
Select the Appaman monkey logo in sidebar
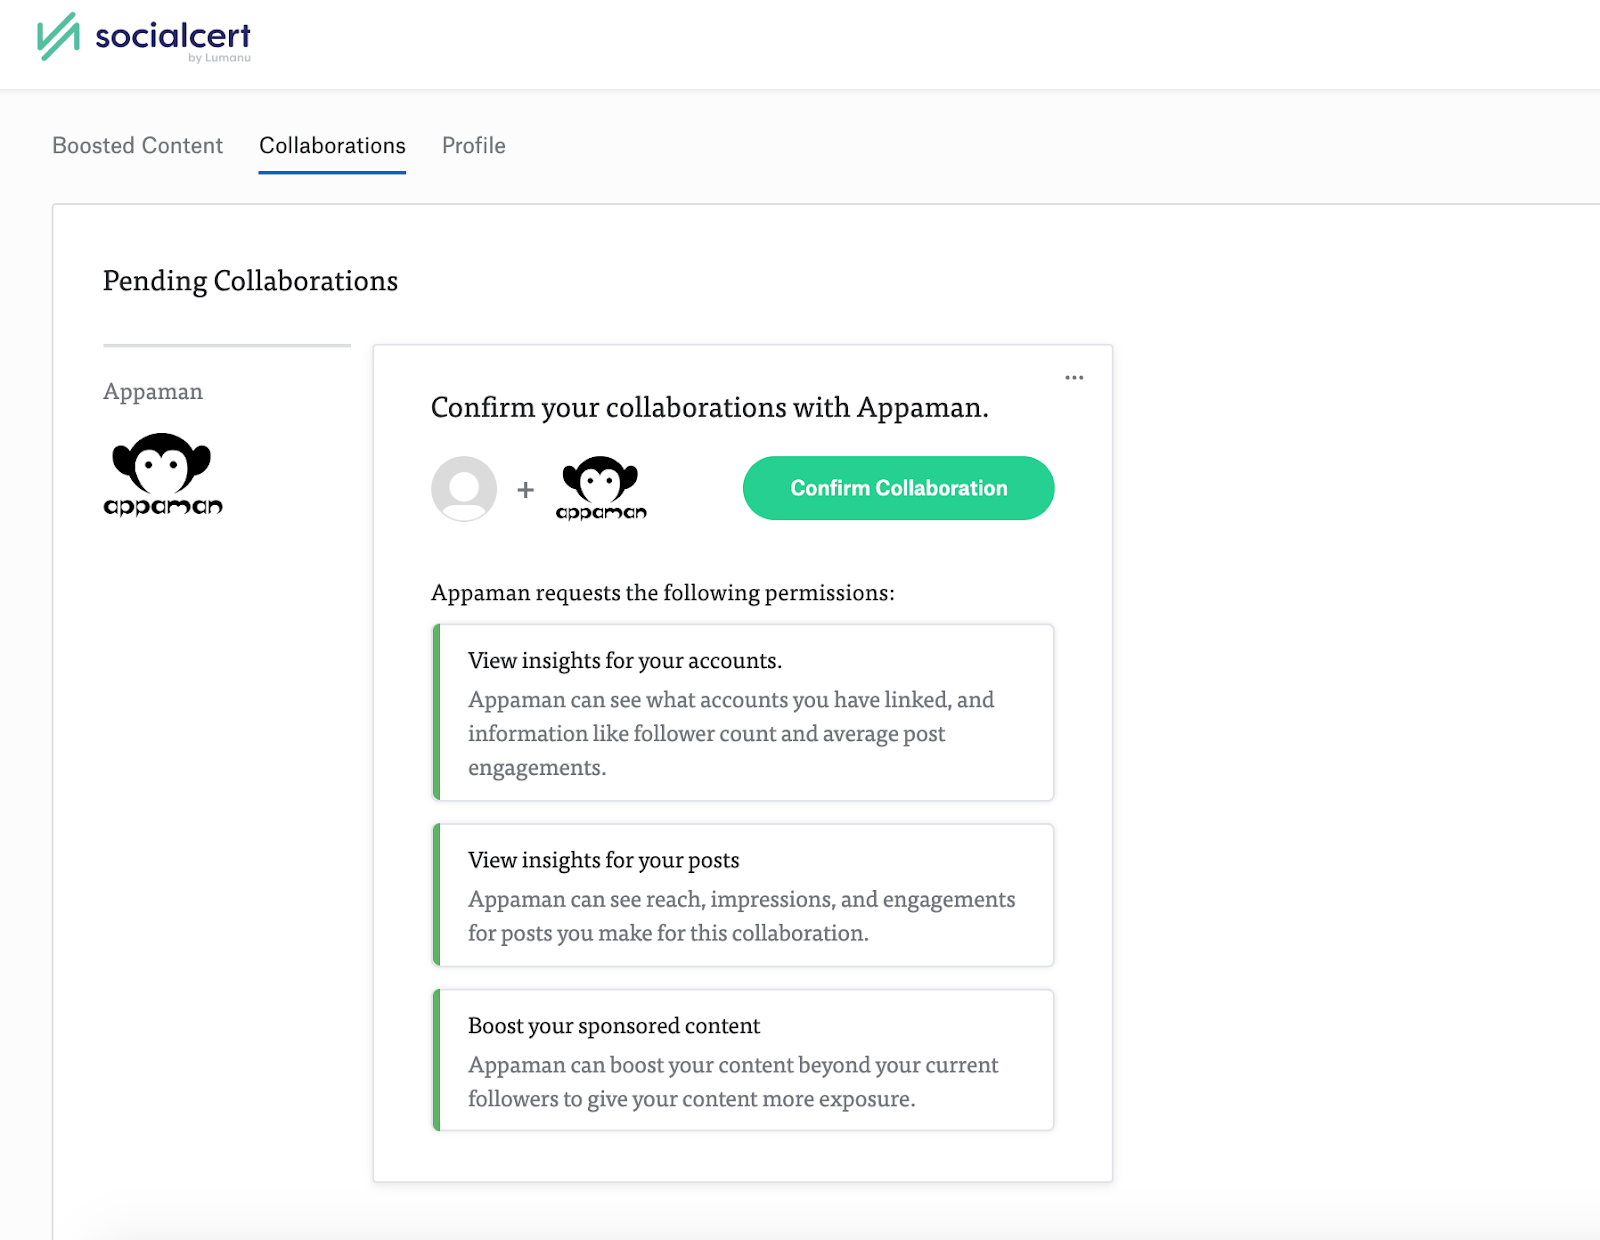[163, 474]
